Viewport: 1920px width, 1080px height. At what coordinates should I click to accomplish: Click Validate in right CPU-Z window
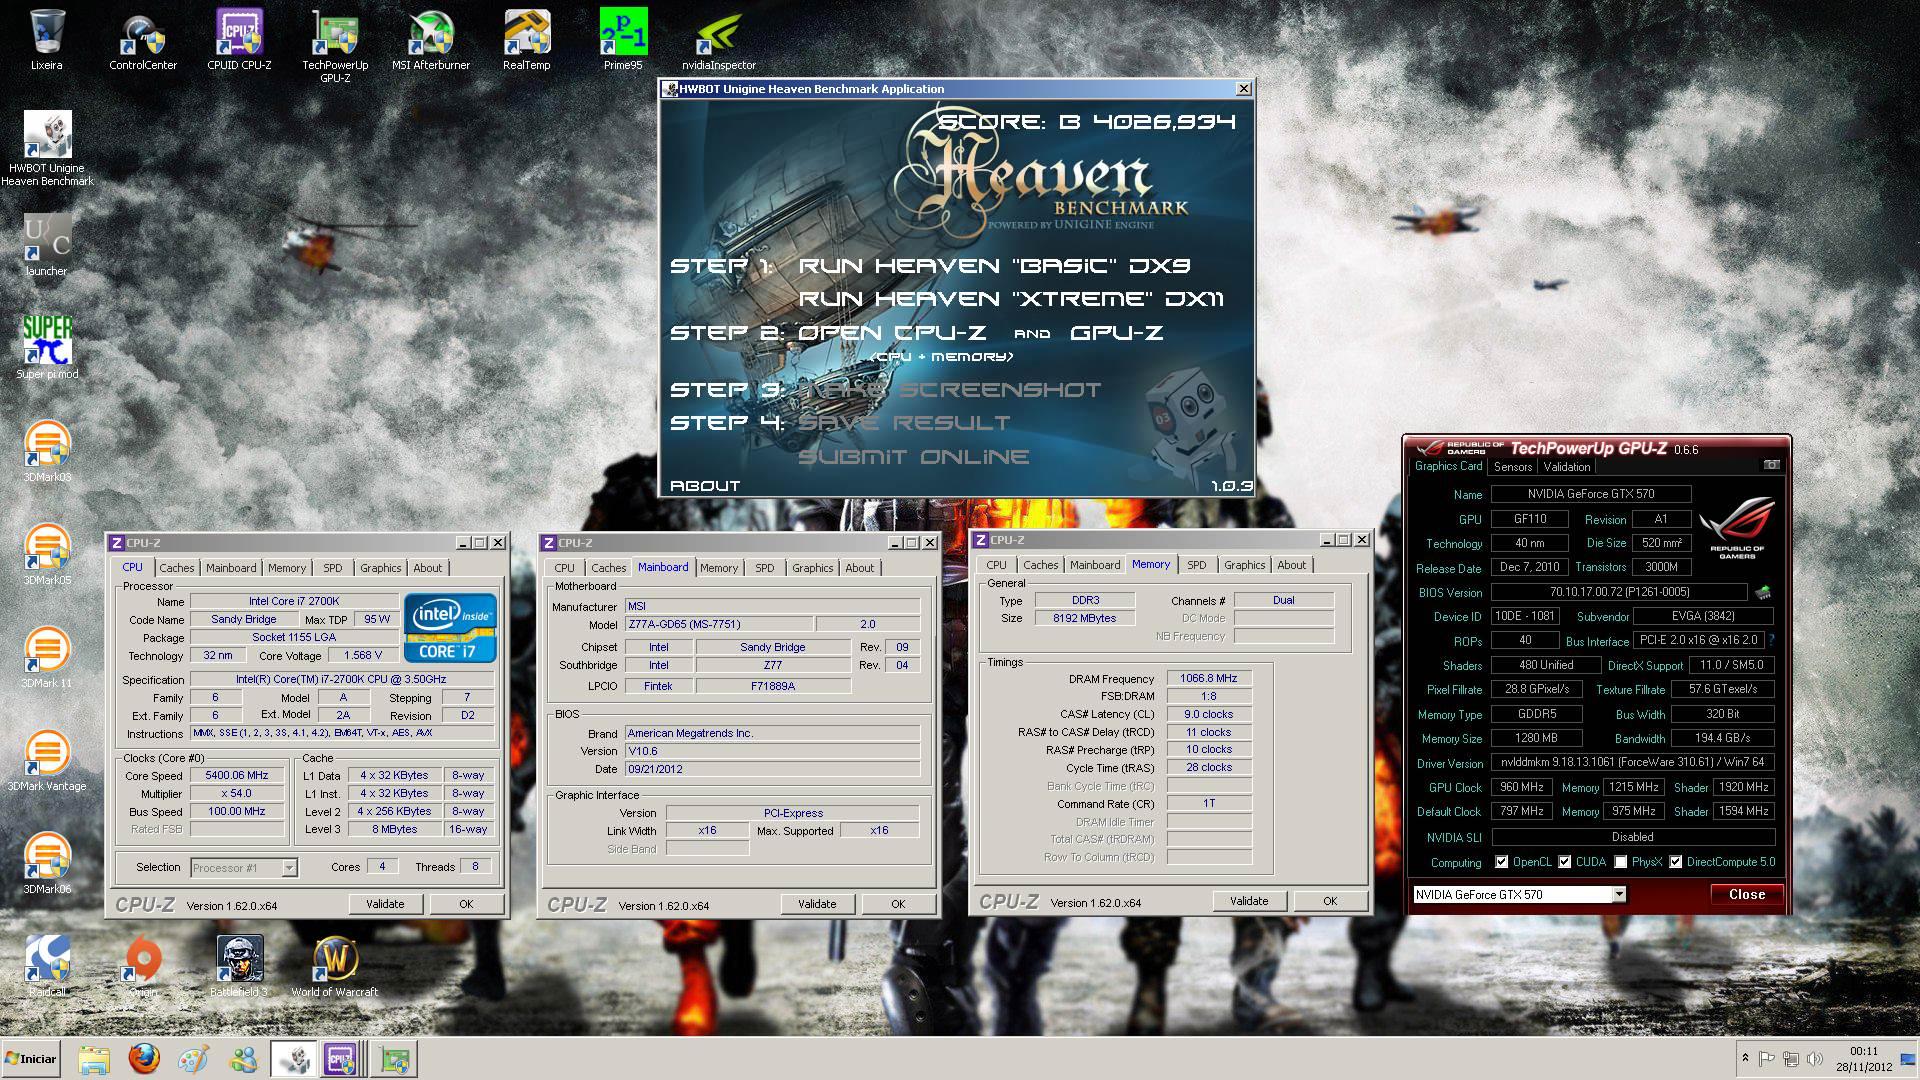point(1249,901)
